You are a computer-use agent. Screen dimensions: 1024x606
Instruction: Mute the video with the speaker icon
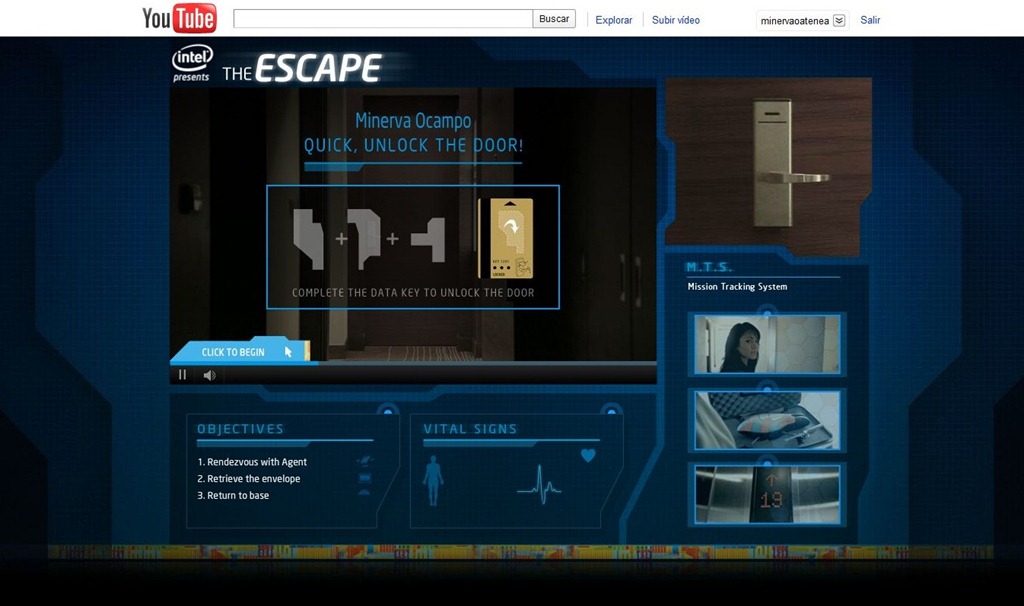click(x=209, y=375)
